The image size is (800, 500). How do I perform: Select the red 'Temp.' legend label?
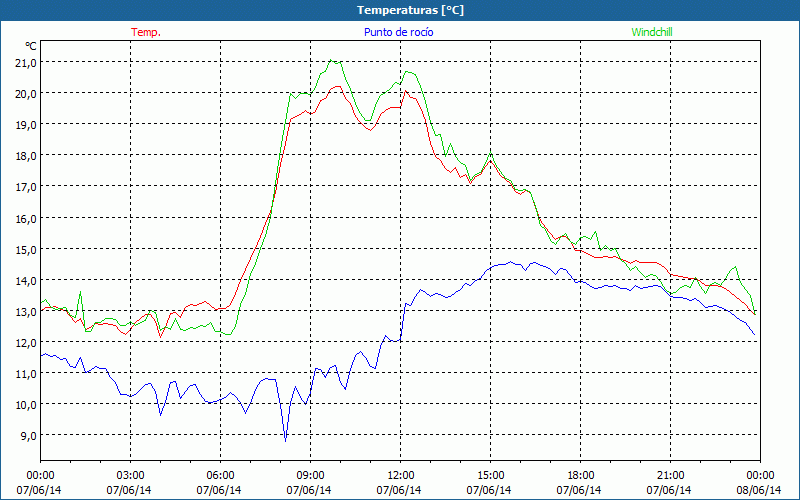(x=146, y=32)
